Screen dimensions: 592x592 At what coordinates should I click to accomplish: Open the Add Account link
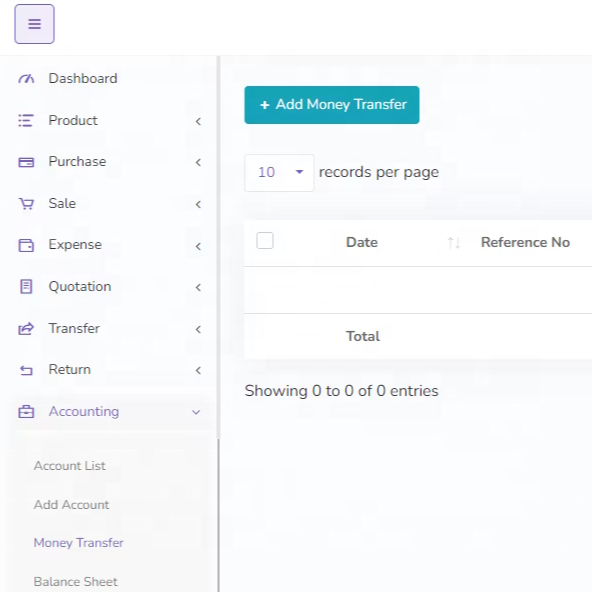click(x=71, y=504)
